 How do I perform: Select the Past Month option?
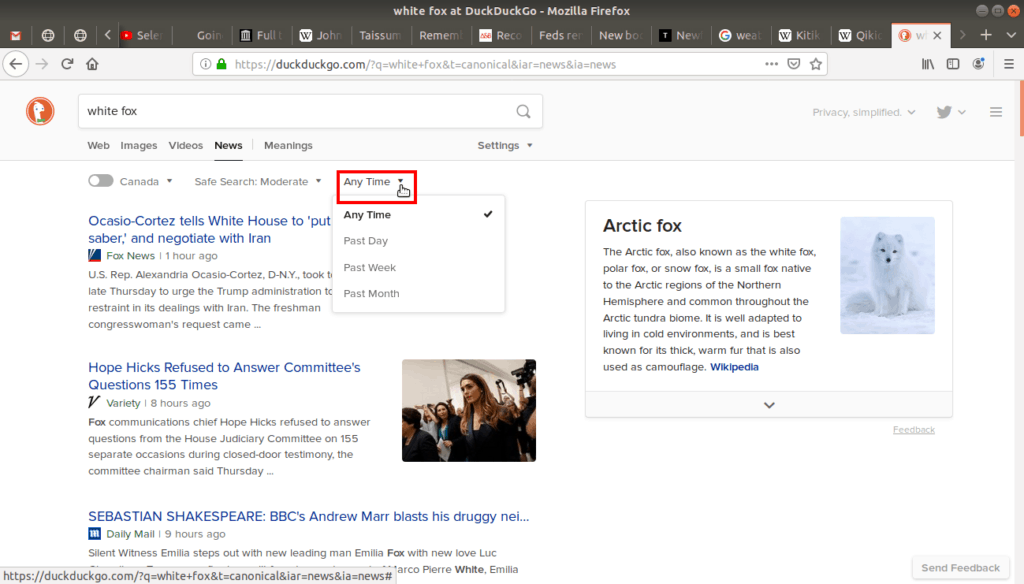coord(418,293)
